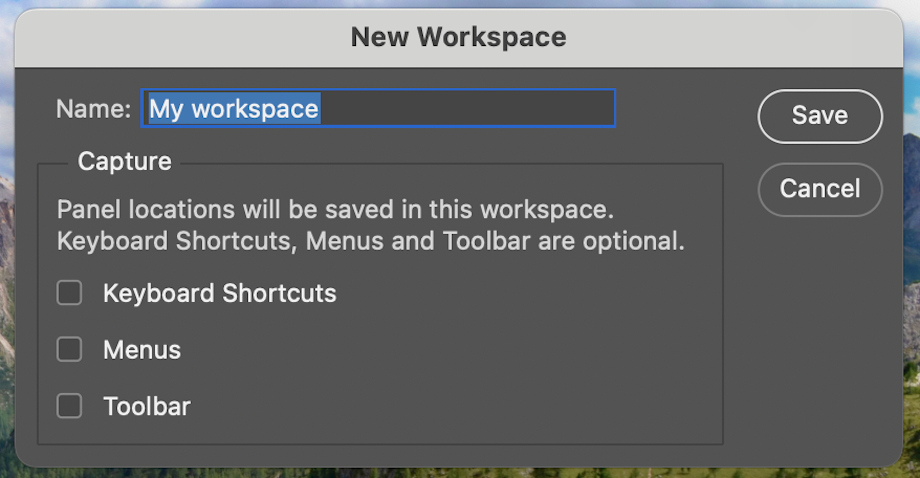Enable the Keyboard Shortcuts checkbox

(x=69, y=293)
